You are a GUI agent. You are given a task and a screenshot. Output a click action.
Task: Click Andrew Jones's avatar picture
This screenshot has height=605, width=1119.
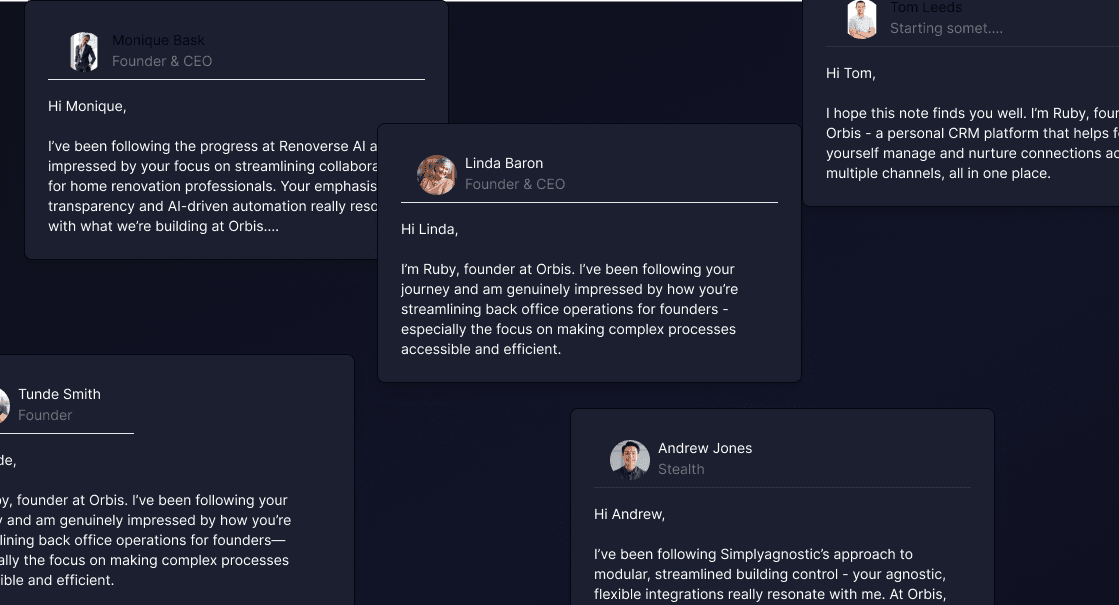pos(630,459)
